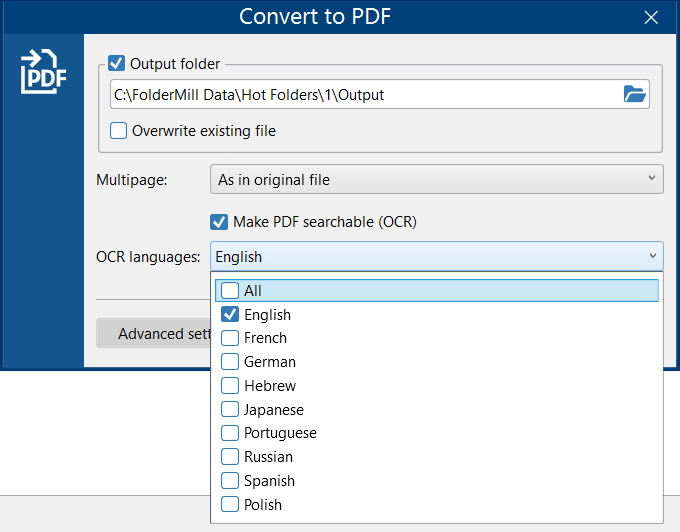Select French in the OCR list

(x=230, y=338)
